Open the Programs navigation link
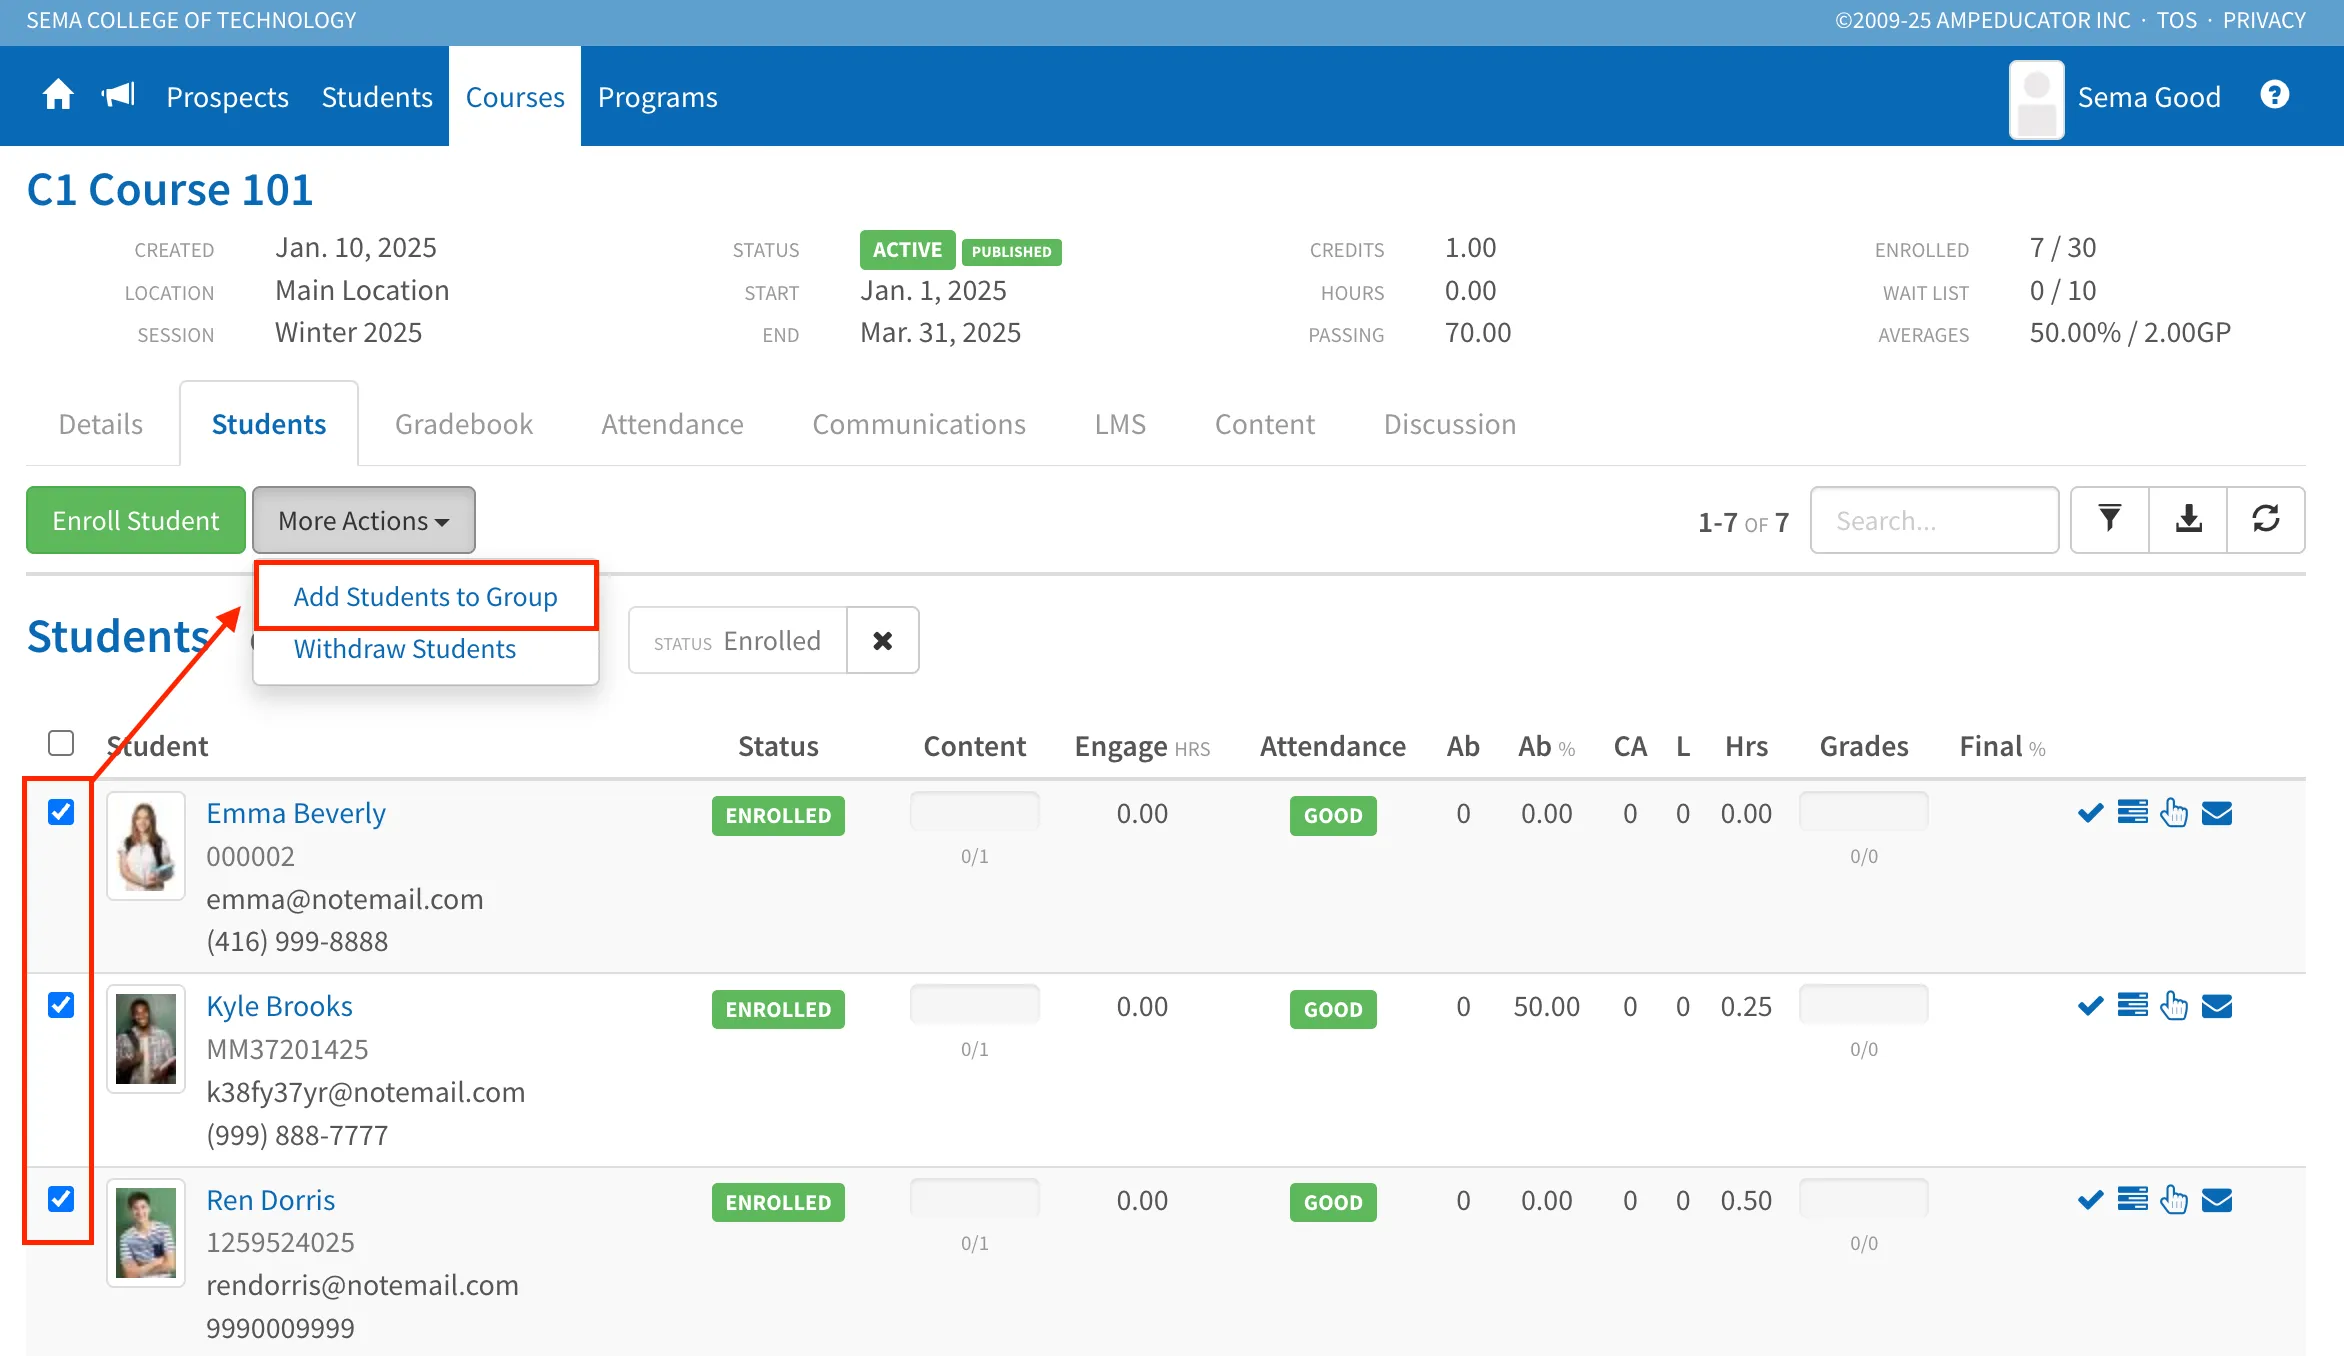Image resolution: width=2344 pixels, height=1356 pixels. tap(658, 97)
